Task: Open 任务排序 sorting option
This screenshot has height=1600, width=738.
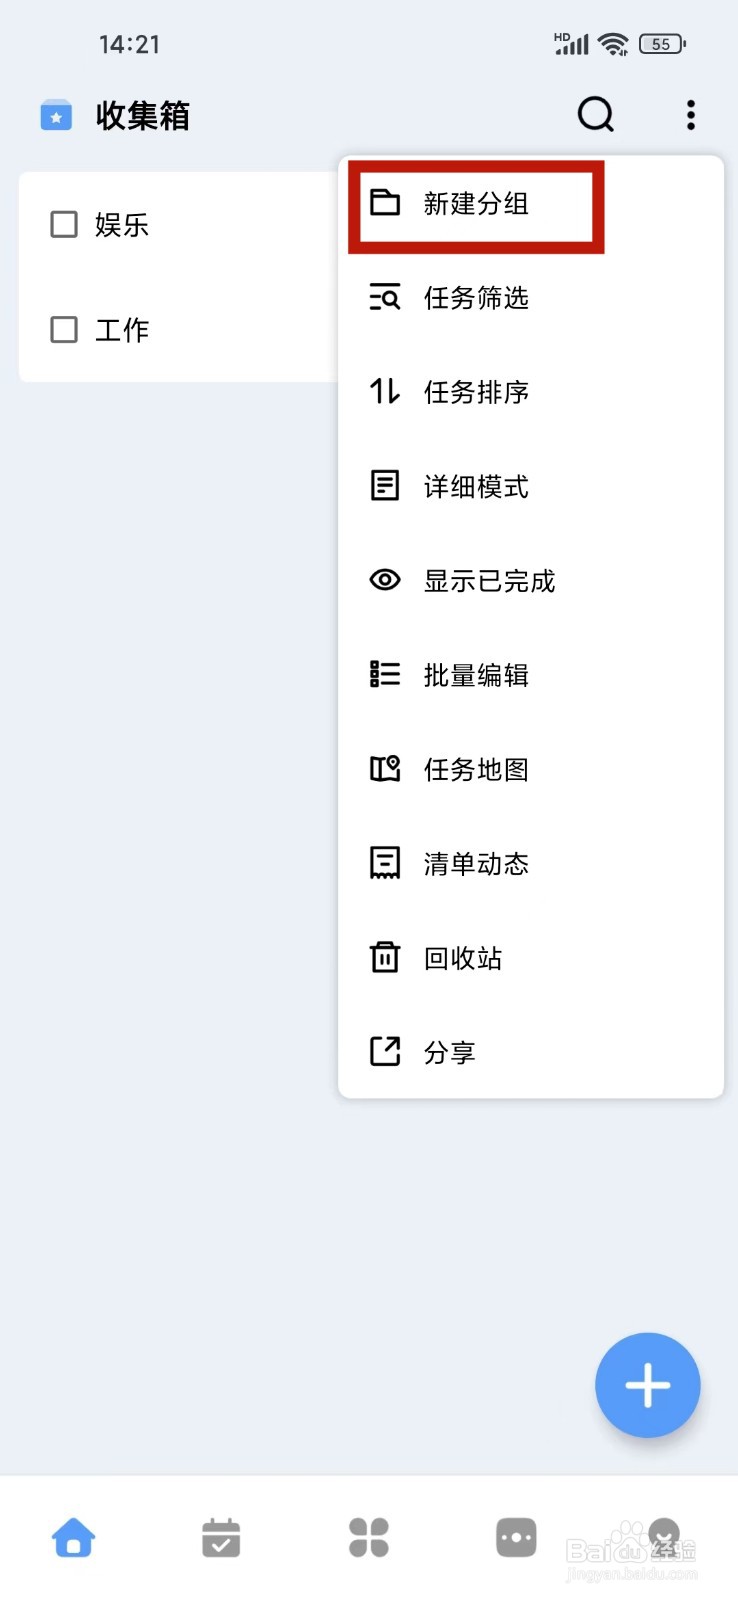Action: pyautogui.click(x=530, y=392)
